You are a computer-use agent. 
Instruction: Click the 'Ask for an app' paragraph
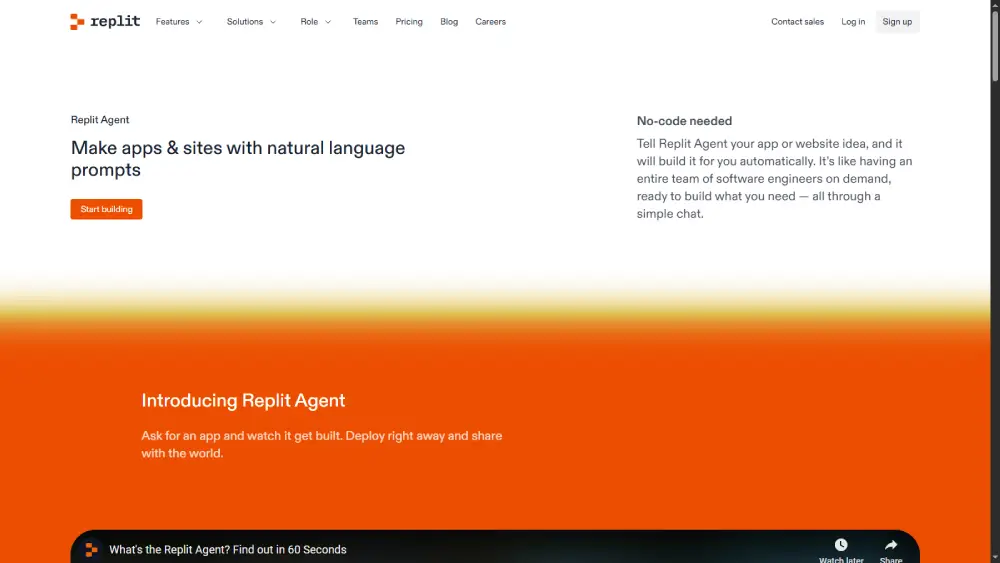(322, 444)
